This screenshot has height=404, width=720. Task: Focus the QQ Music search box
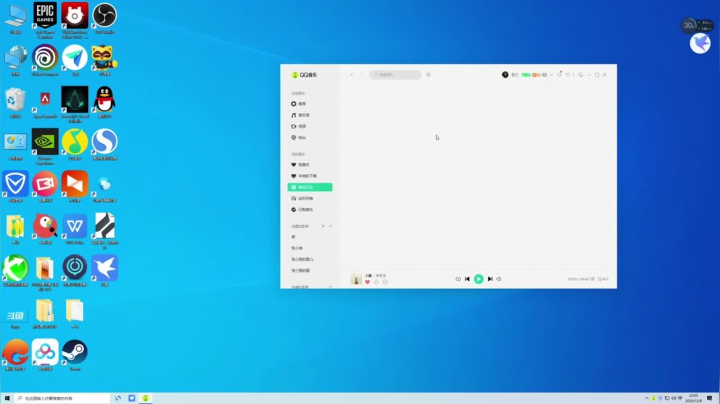coord(395,74)
